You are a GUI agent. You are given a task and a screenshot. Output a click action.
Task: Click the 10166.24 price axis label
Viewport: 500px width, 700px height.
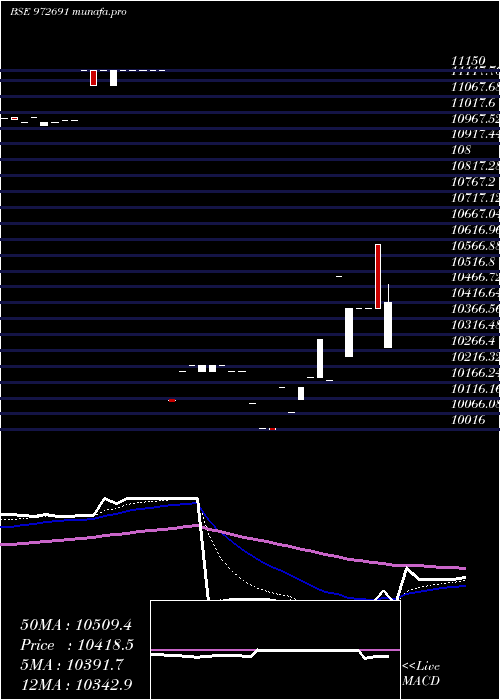(x=475, y=373)
